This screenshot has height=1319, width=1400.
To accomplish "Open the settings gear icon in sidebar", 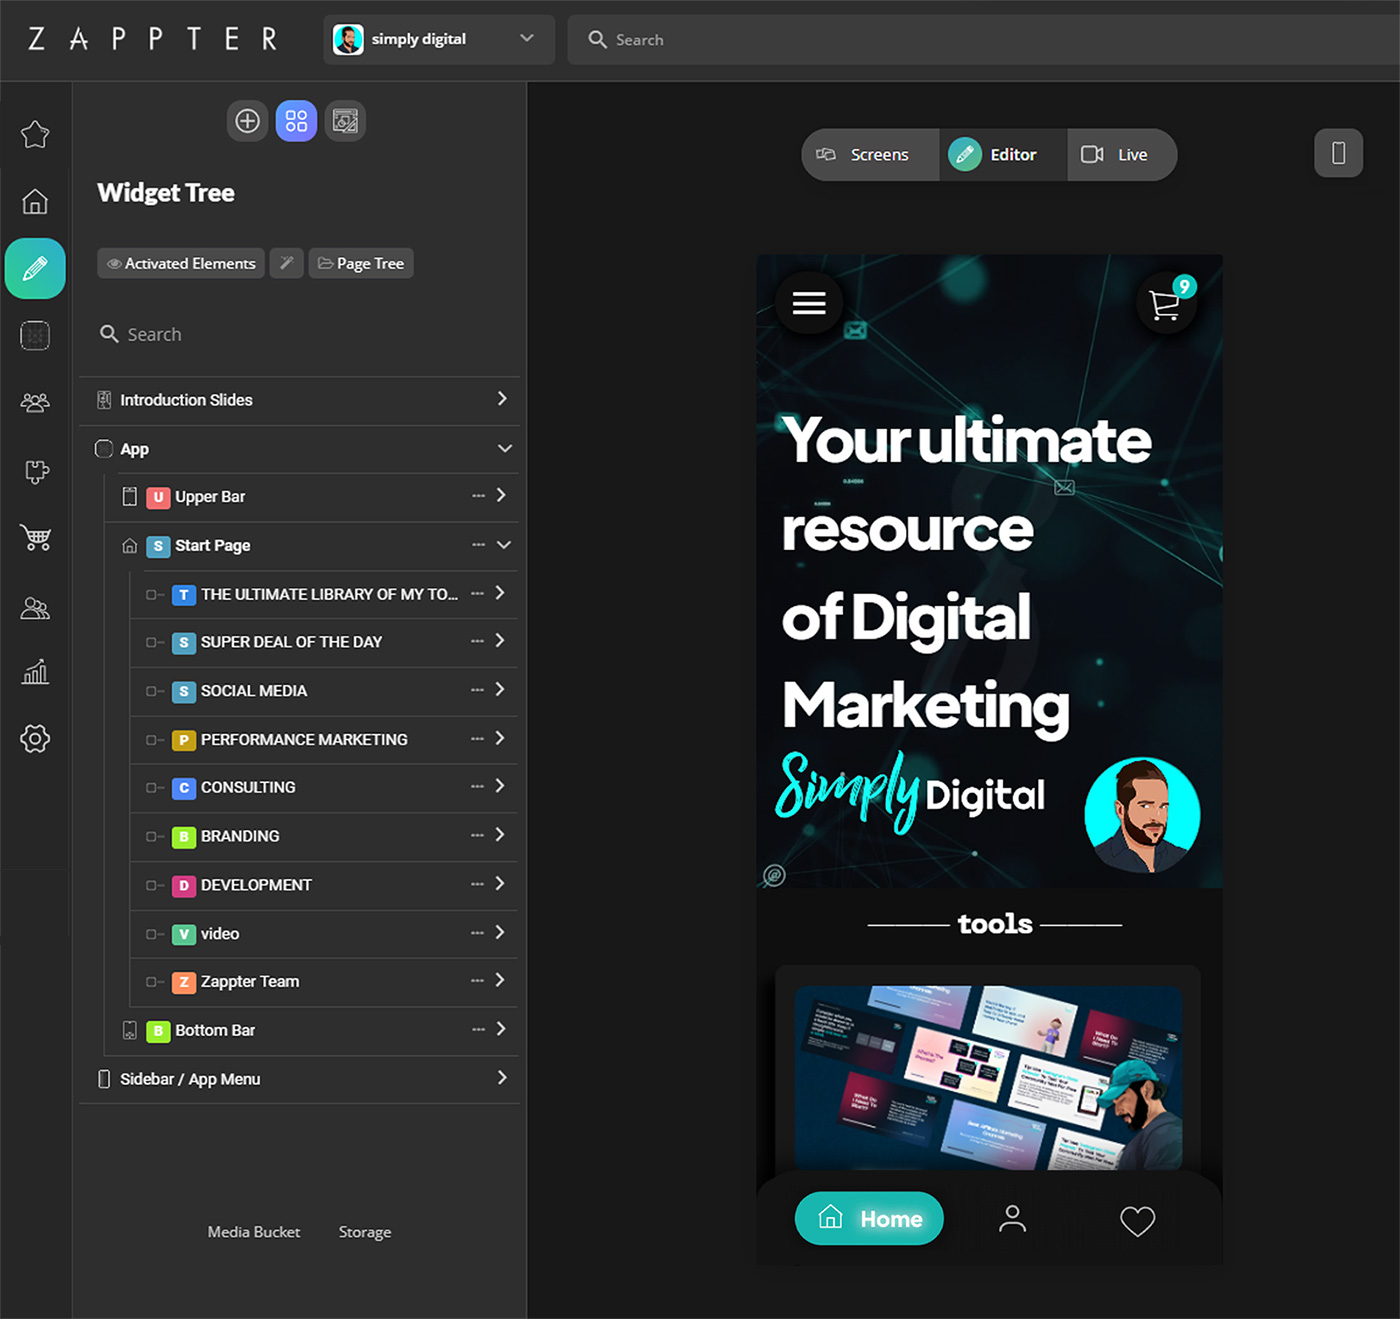I will (x=35, y=739).
